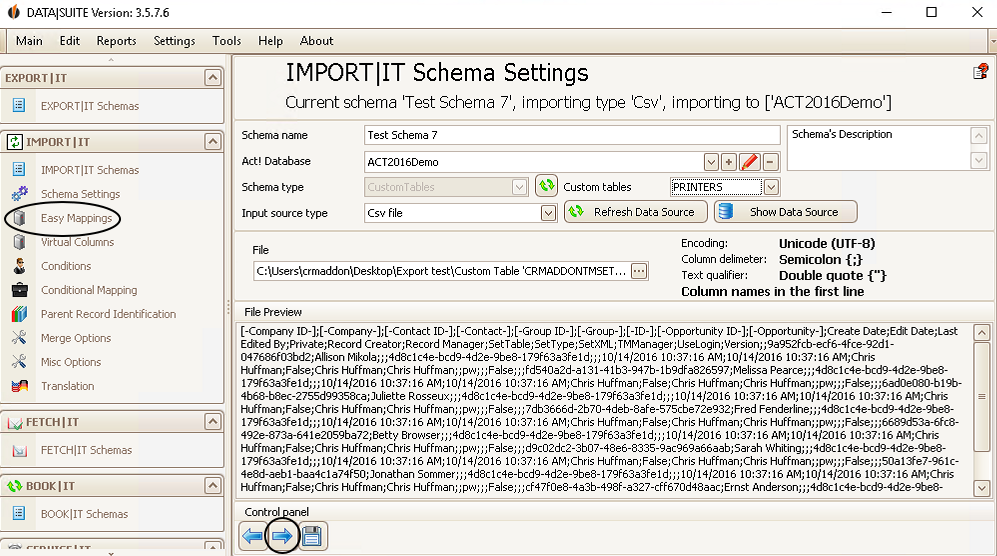Collapse the FETCH|IT panel
The height and width of the screenshot is (556, 997).
click(x=212, y=421)
